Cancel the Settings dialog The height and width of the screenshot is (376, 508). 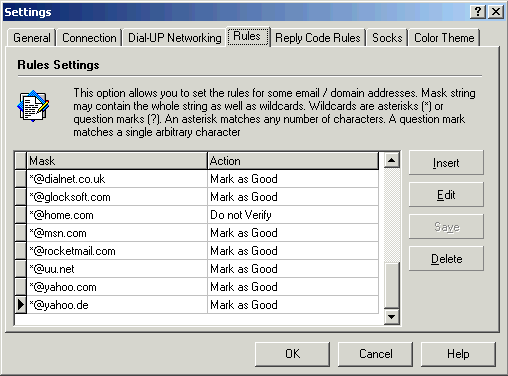(x=375, y=354)
